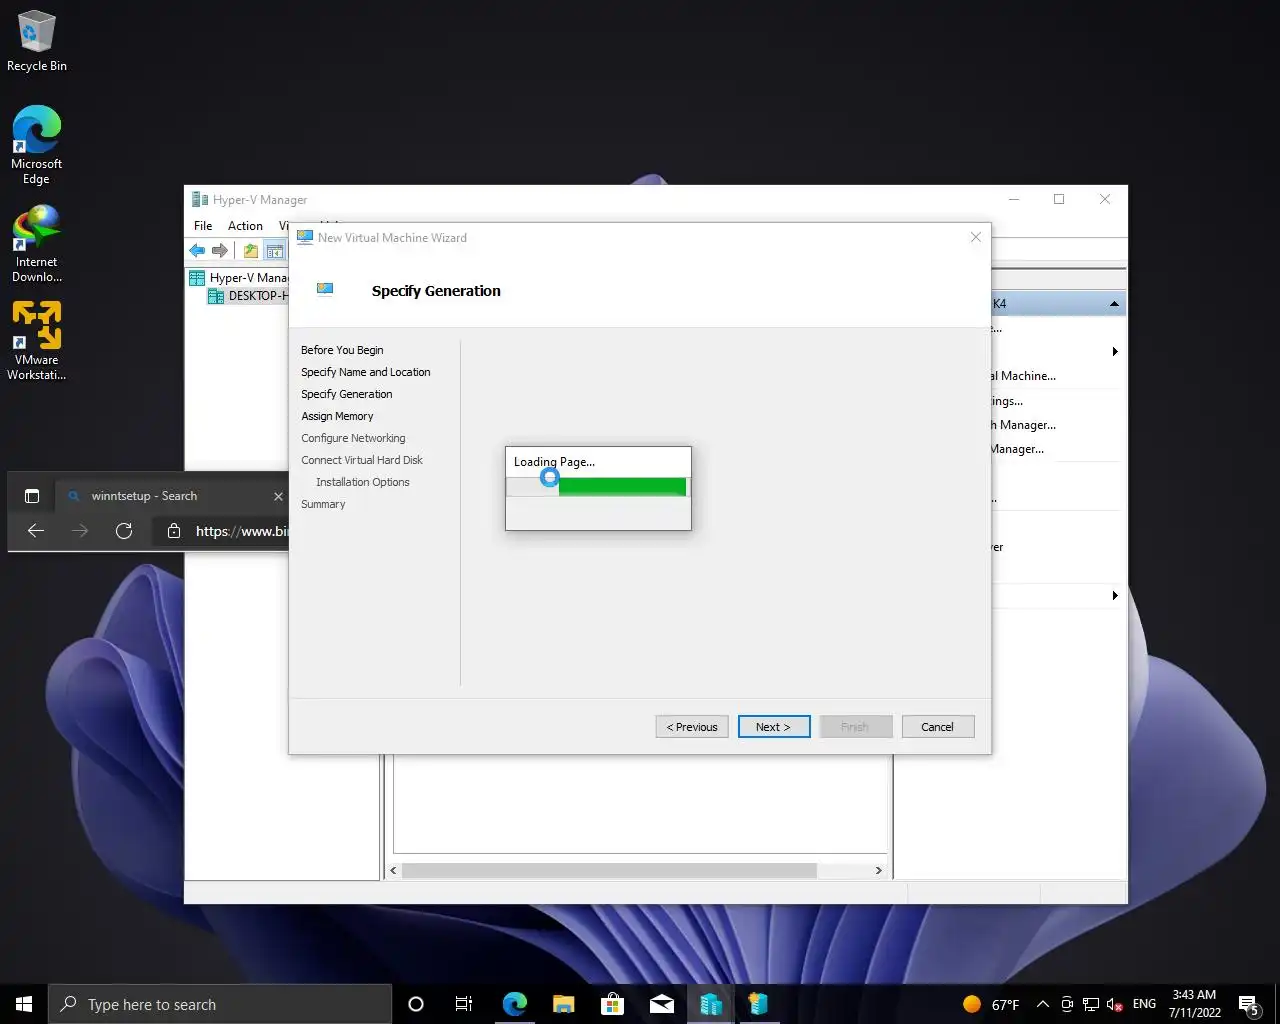Click the Edge address bar URL
This screenshot has width=1280, height=1024.
242,531
